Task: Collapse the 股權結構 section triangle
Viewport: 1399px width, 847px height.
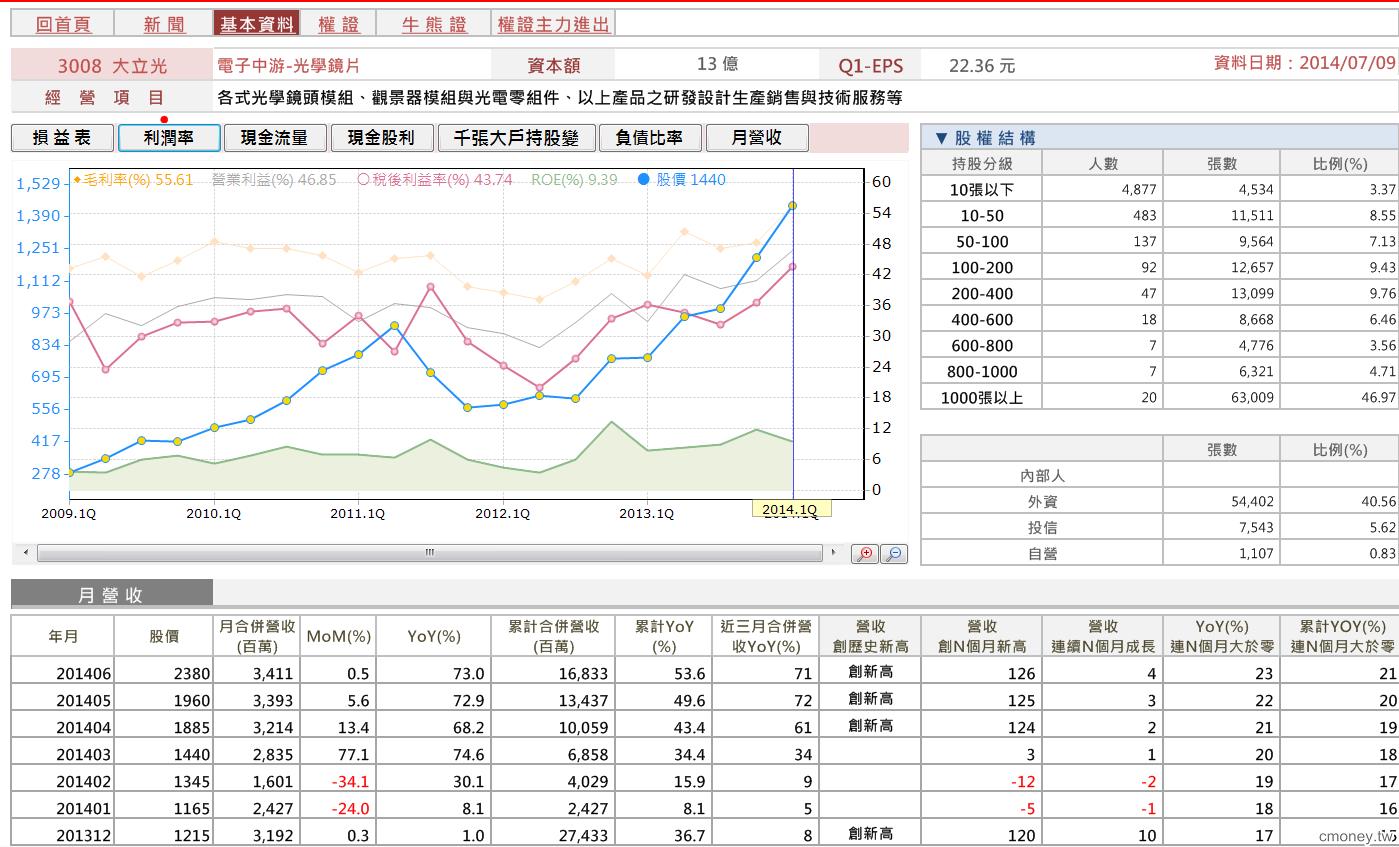Action: point(940,138)
